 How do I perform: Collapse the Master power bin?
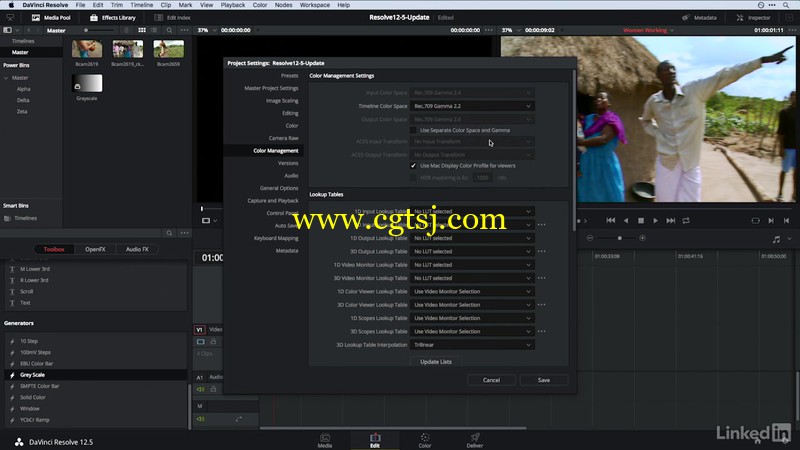[x=6, y=78]
